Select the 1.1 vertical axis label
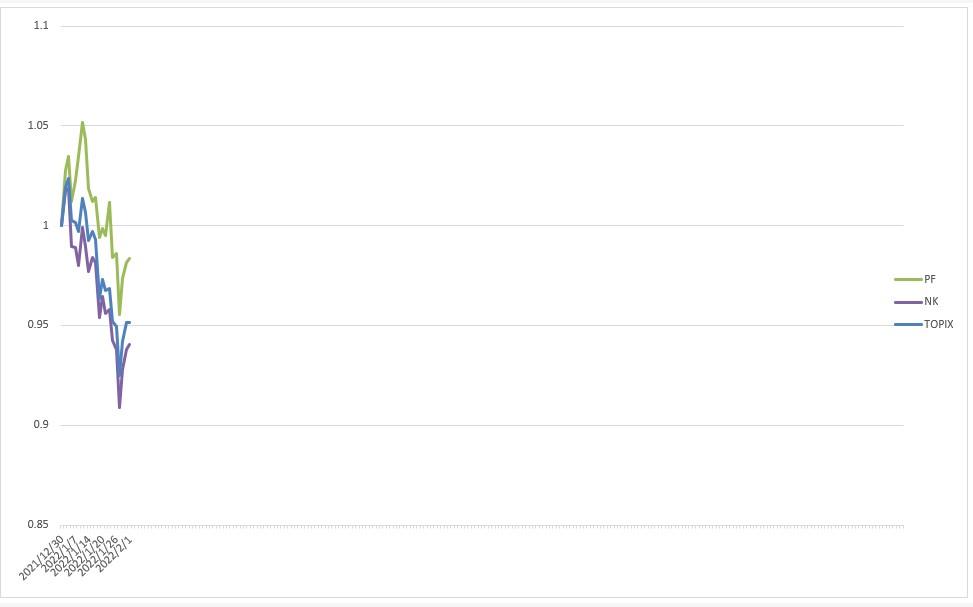Image resolution: width=973 pixels, height=607 pixels. click(41, 25)
